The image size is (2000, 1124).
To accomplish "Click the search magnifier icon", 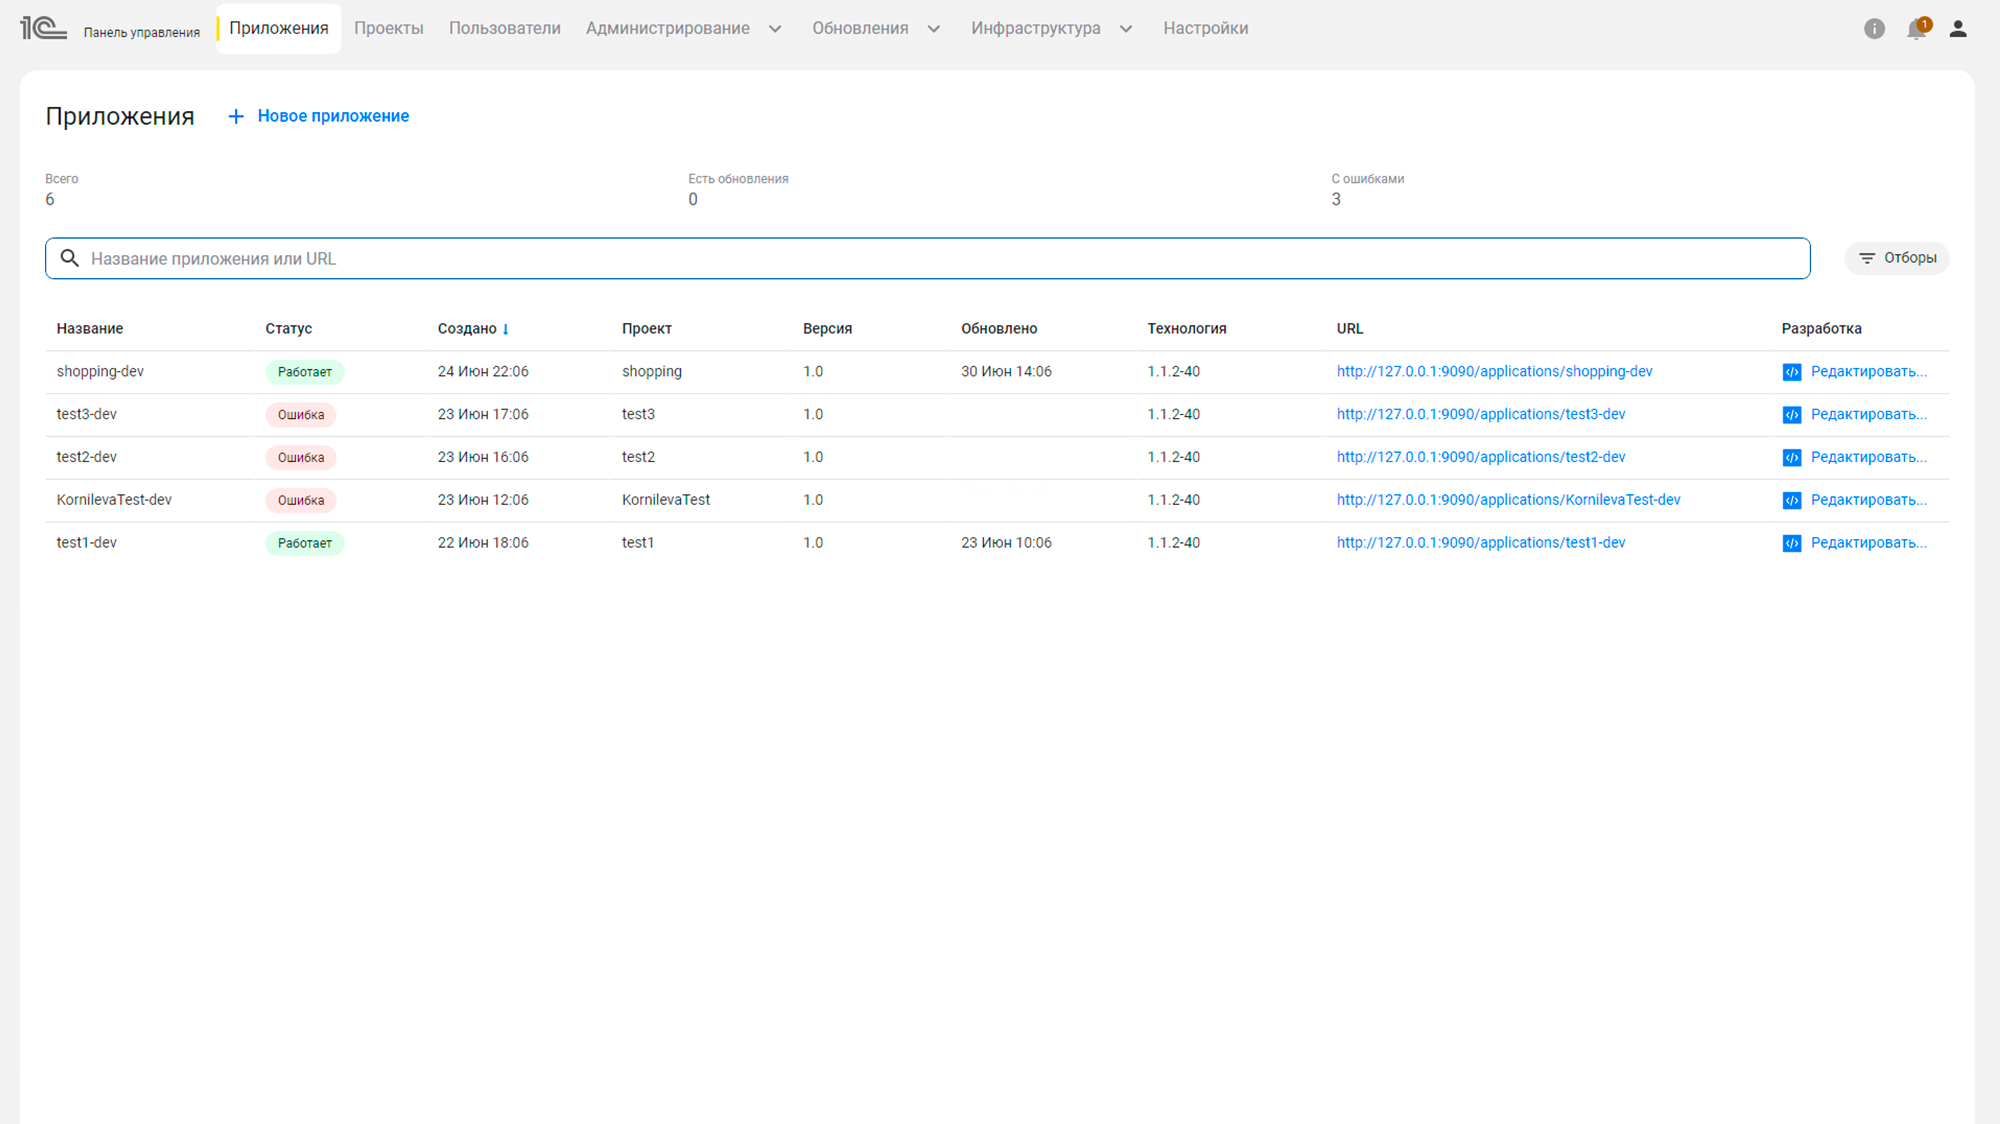I will pyautogui.click(x=69, y=259).
